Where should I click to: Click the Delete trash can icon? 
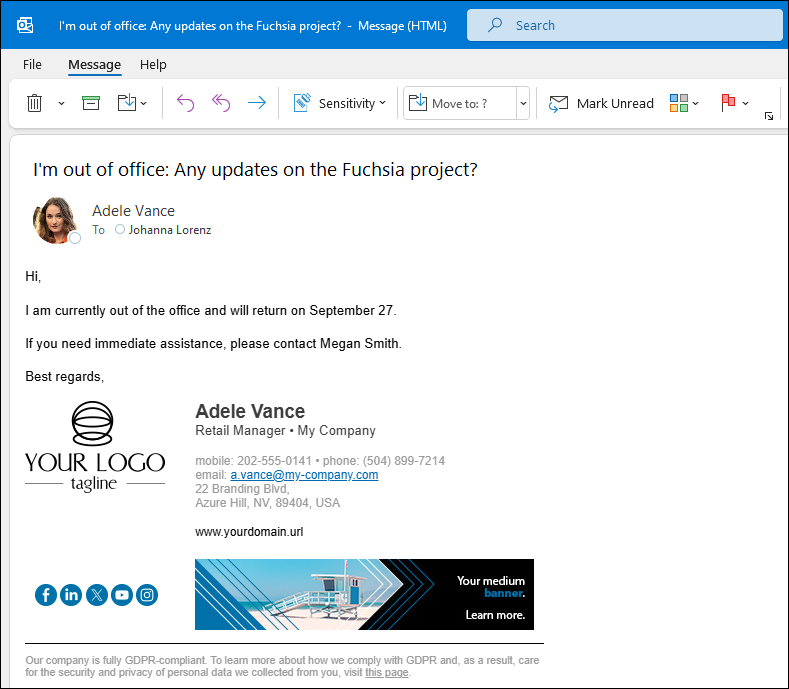tap(34, 103)
